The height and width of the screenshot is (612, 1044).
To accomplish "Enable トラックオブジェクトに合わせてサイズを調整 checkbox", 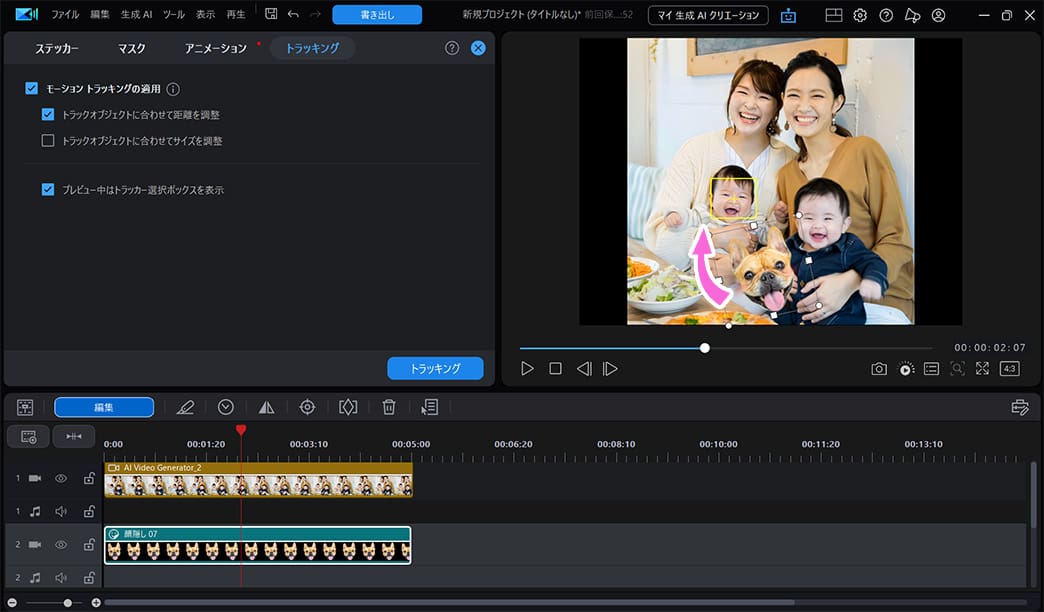I will pyautogui.click(x=48, y=141).
